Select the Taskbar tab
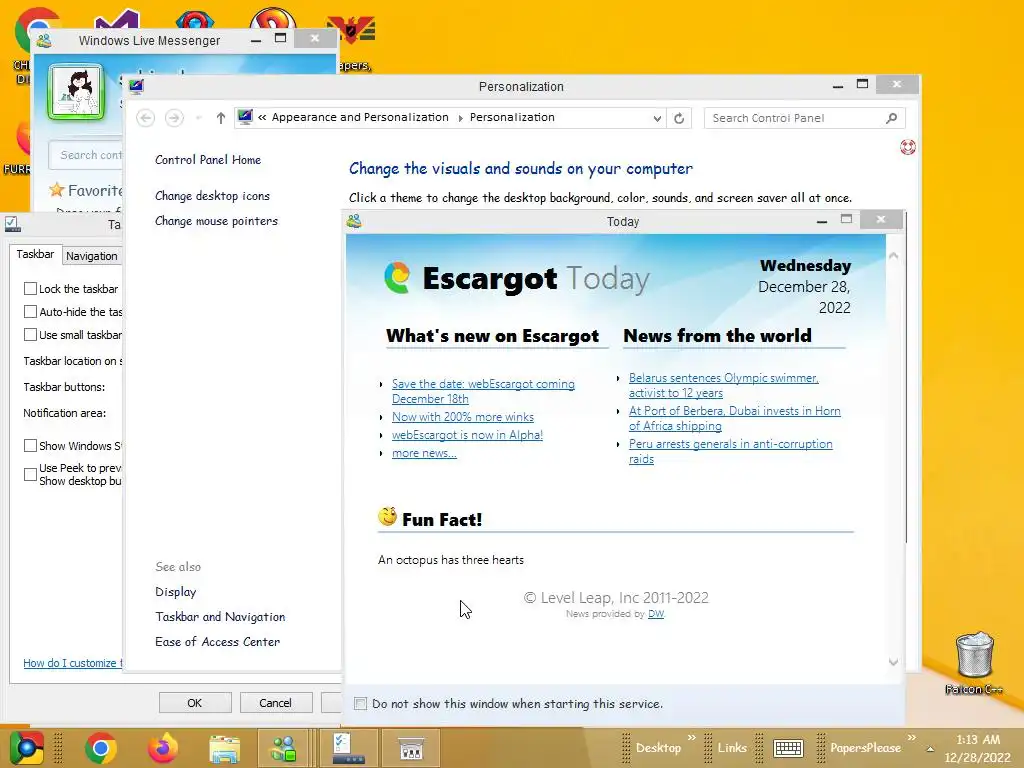This screenshot has width=1024, height=768. 35,254
